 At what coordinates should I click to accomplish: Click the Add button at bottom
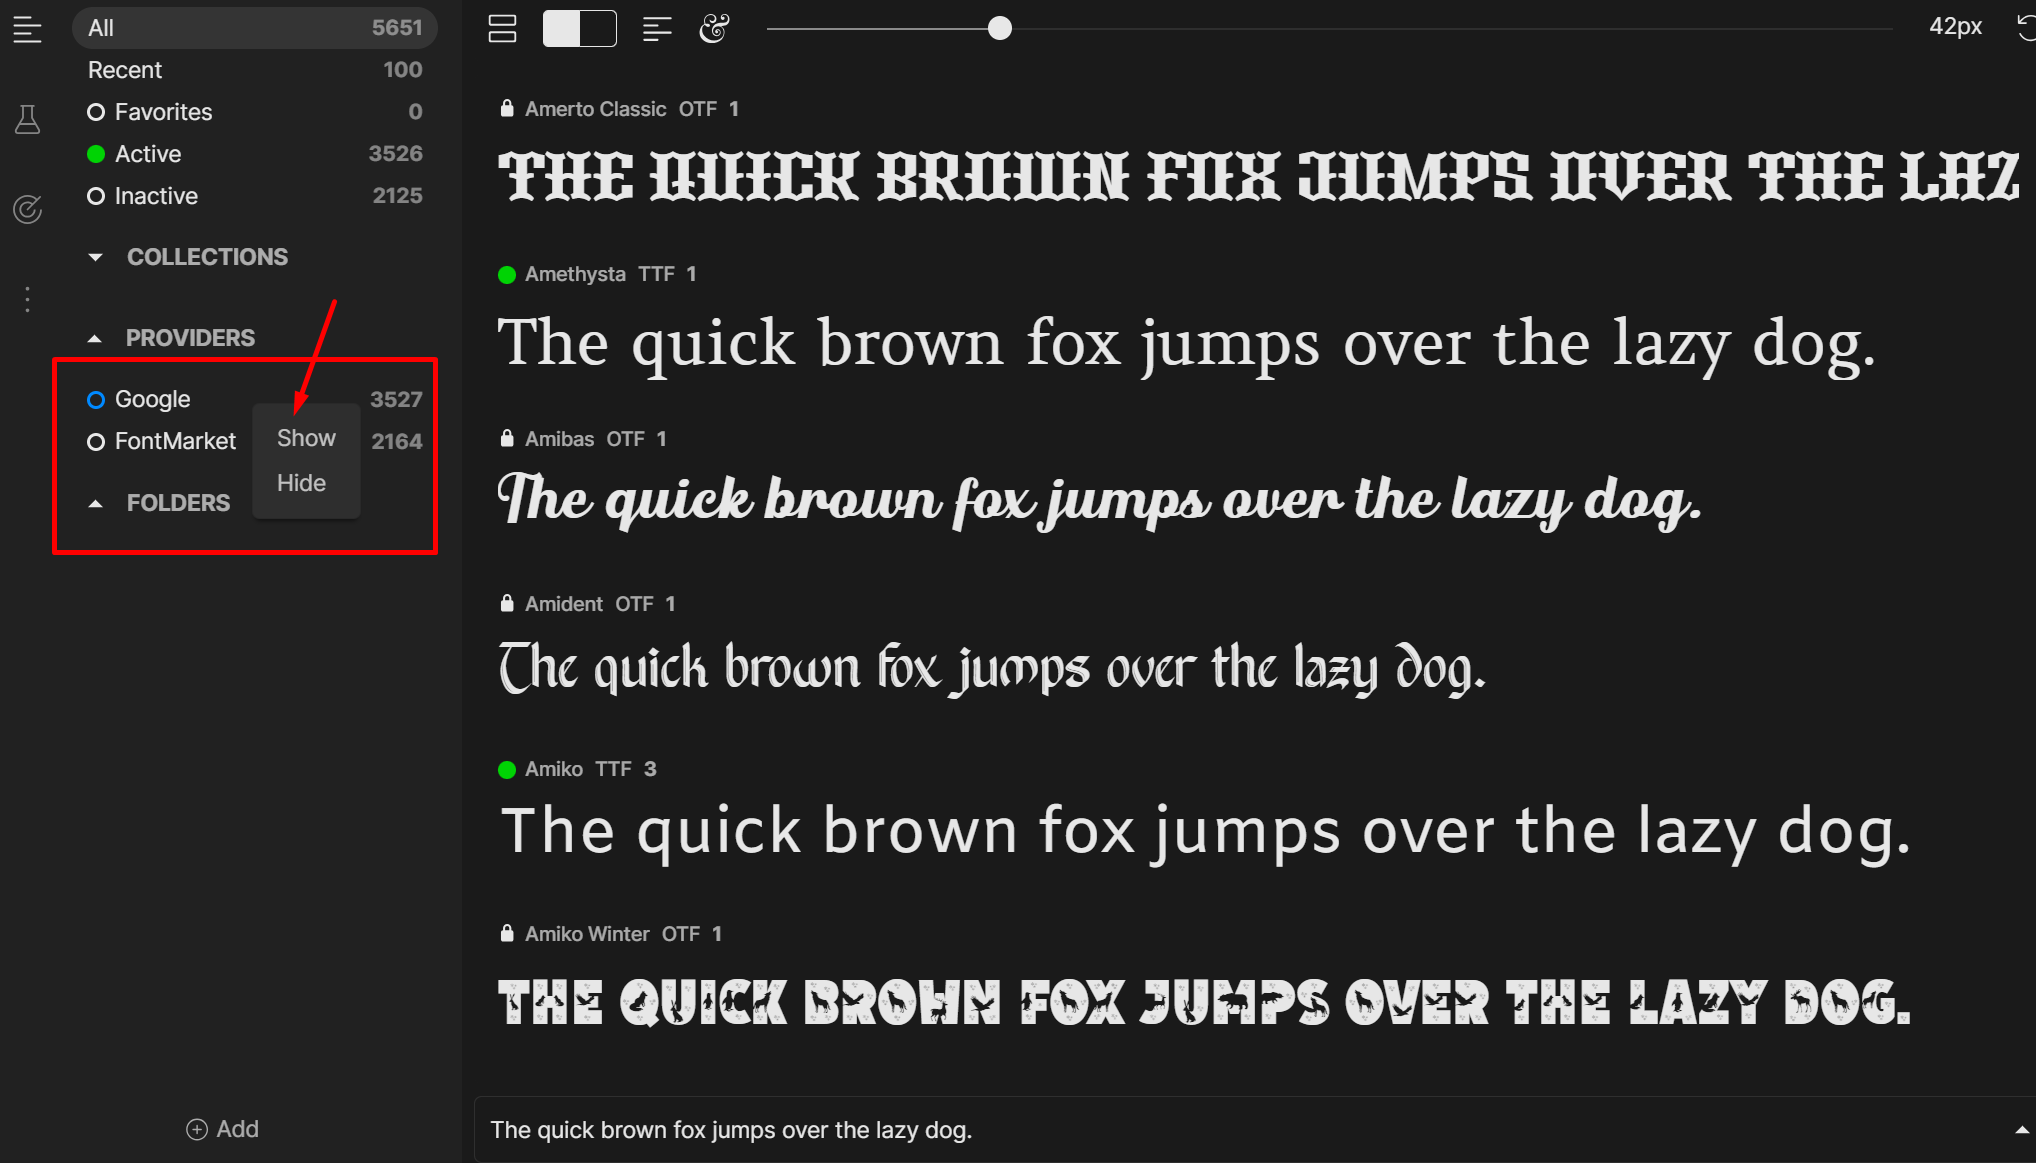pyautogui.click(x=222, y=1129)
